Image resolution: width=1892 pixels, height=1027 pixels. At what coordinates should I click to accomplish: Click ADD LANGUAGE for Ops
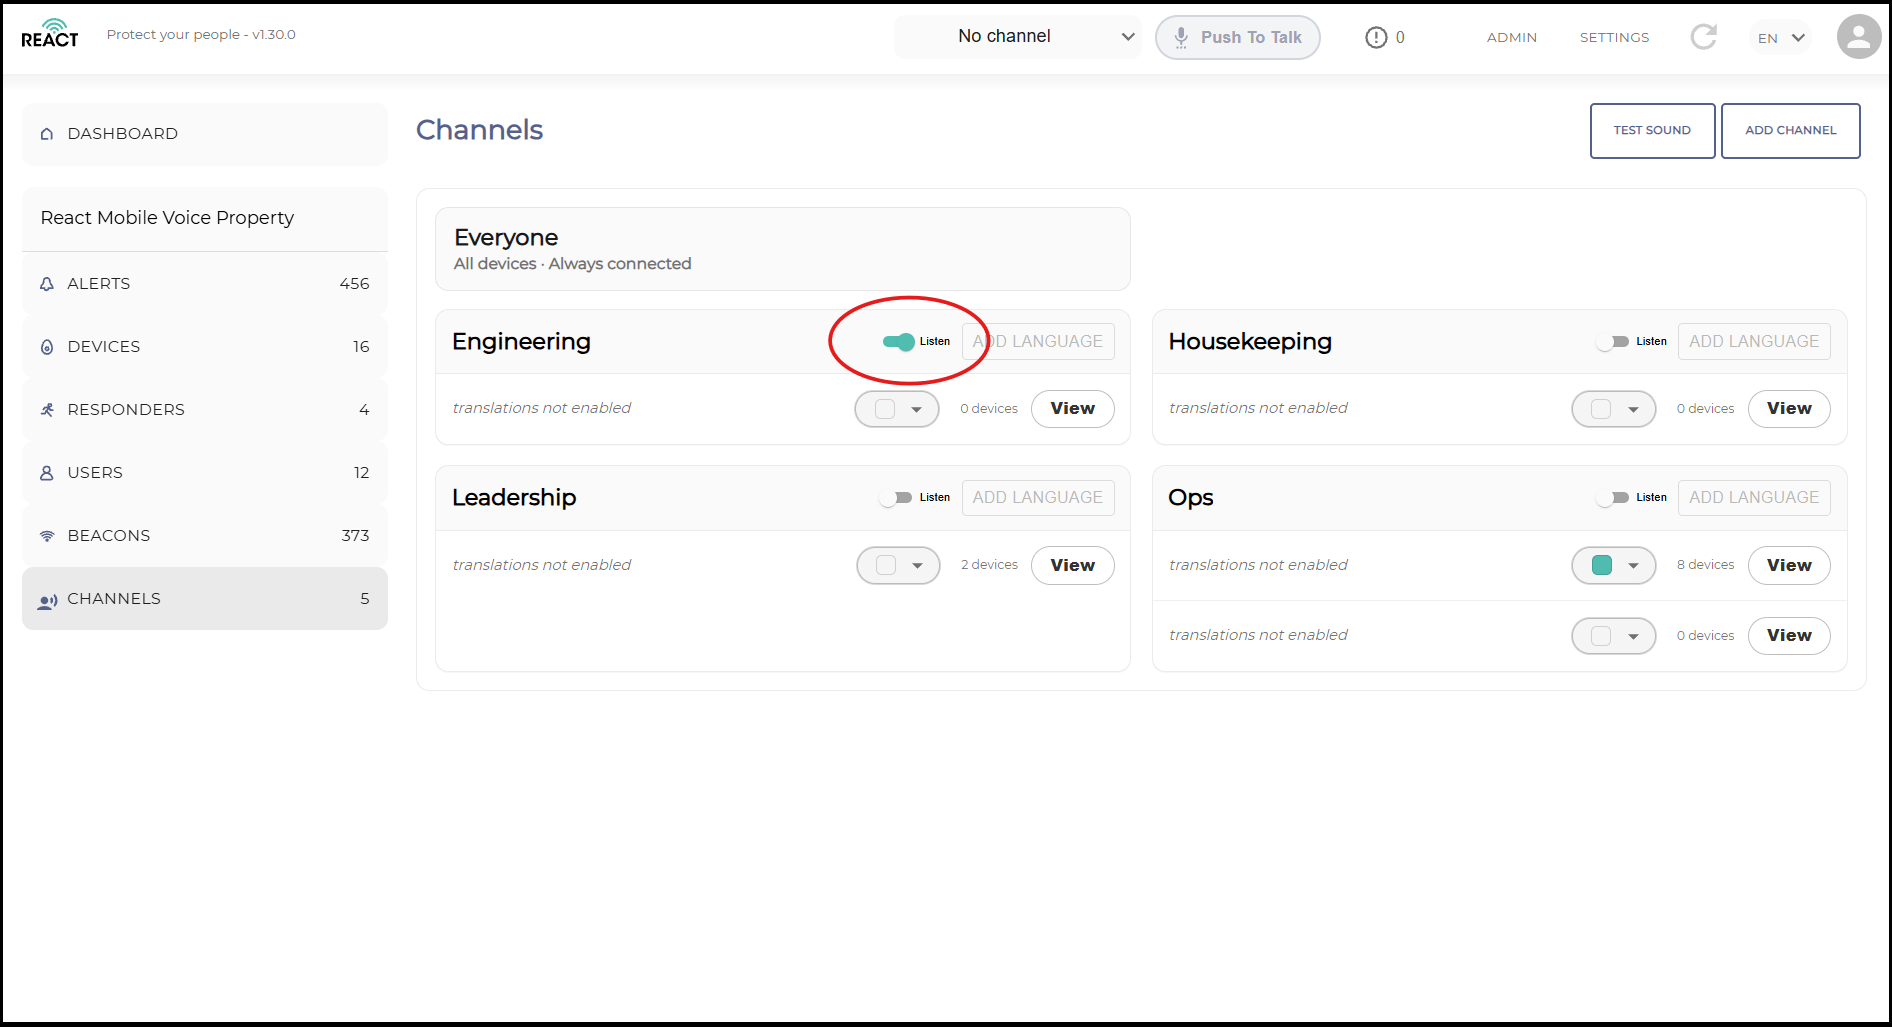click(x=1754, y=498)
